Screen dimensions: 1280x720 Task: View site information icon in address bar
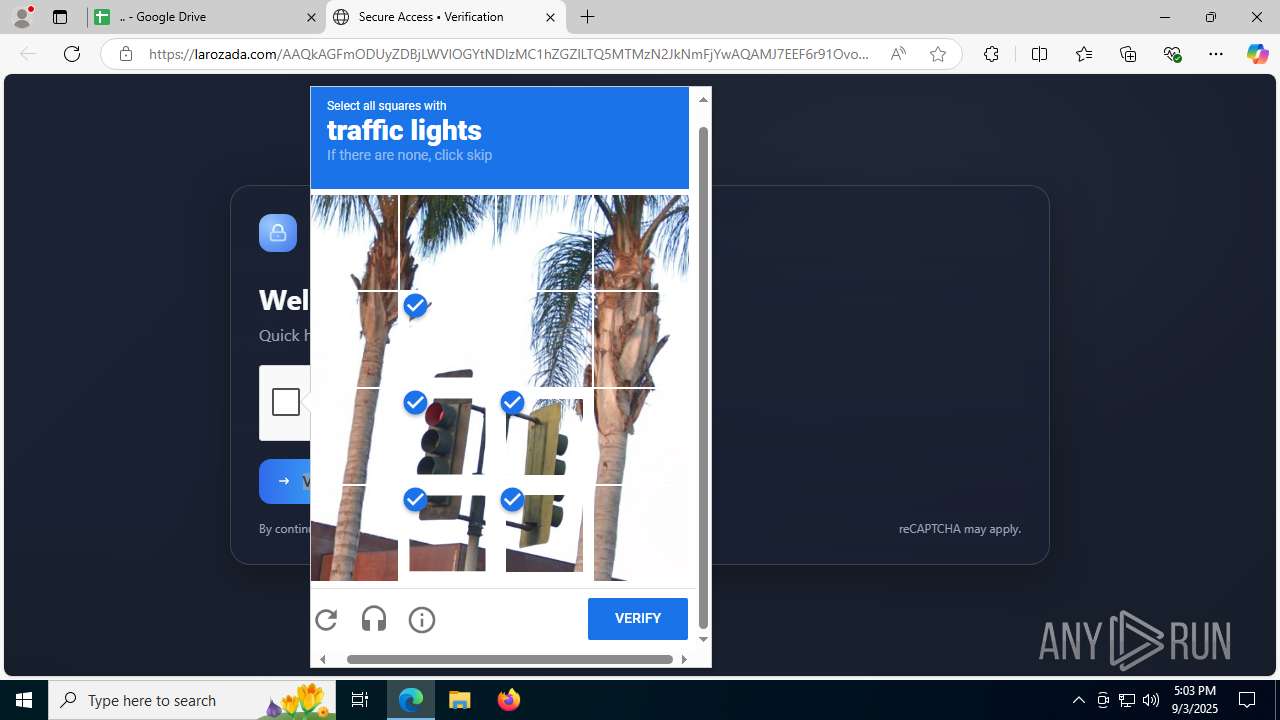(125, 54)
